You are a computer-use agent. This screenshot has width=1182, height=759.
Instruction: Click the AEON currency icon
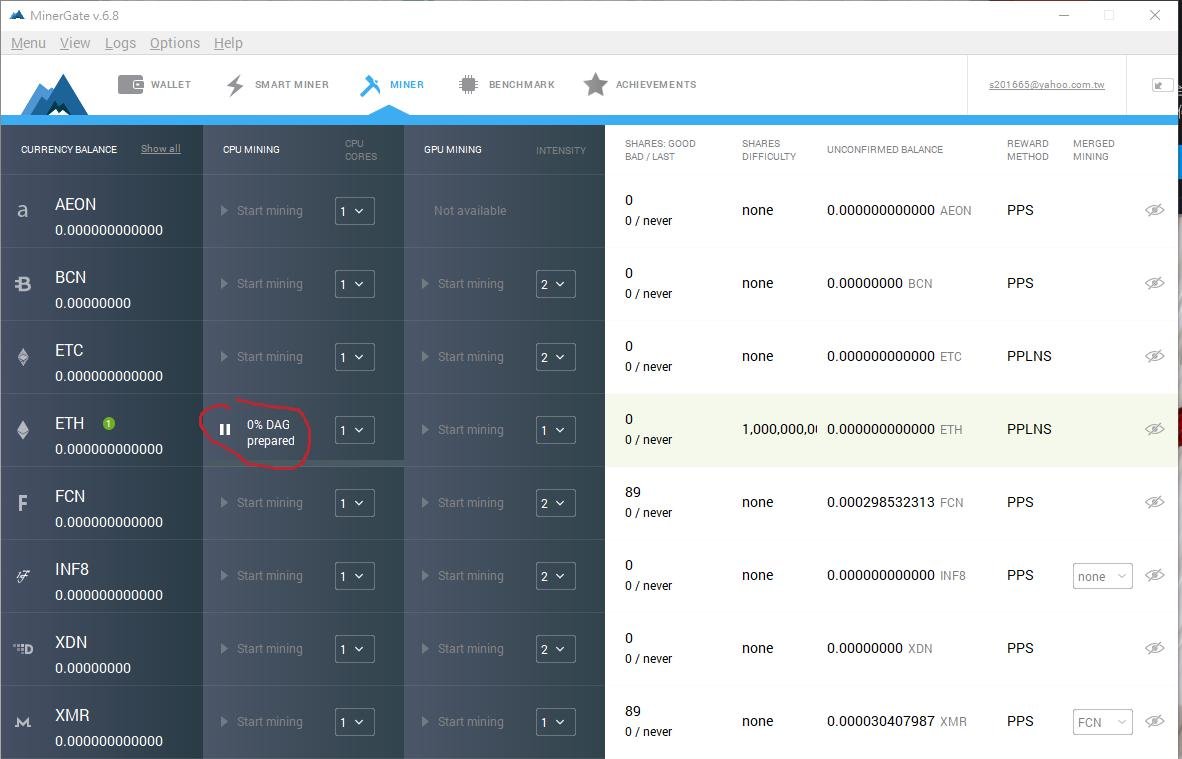point(23,211)
